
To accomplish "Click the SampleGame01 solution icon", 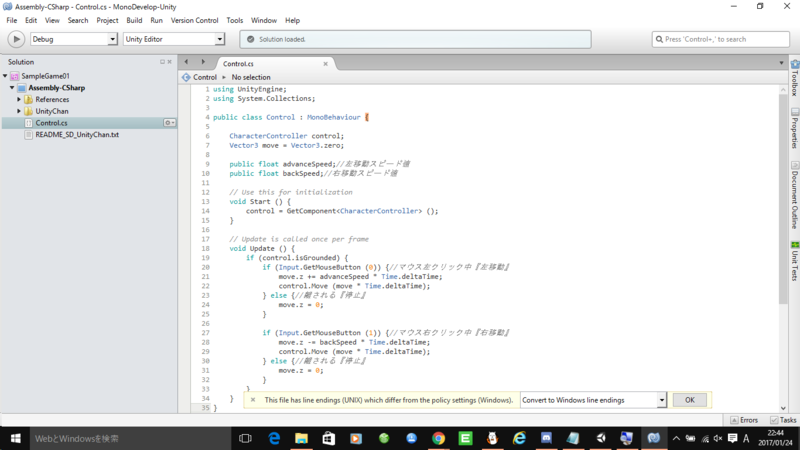I will [14, 76].
